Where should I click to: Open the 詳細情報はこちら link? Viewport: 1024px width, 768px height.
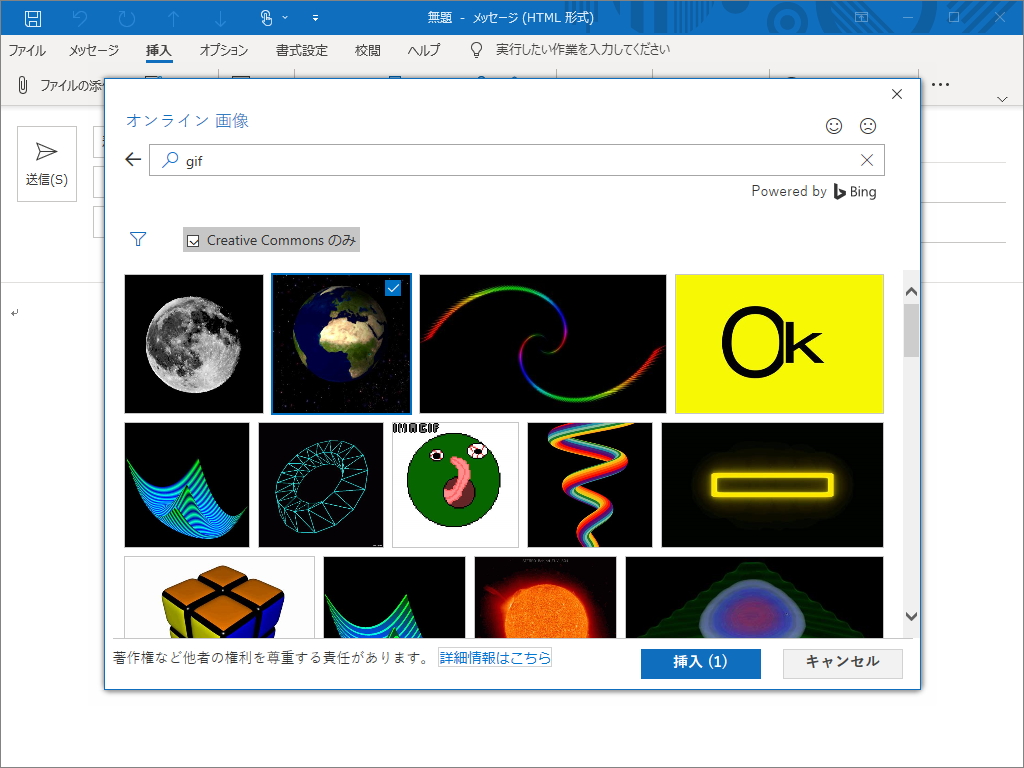click(x=495, y=657)
